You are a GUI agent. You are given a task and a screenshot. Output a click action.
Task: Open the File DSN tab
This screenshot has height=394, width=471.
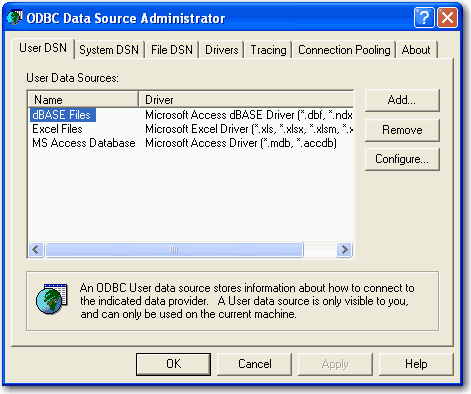click(172, 50)
